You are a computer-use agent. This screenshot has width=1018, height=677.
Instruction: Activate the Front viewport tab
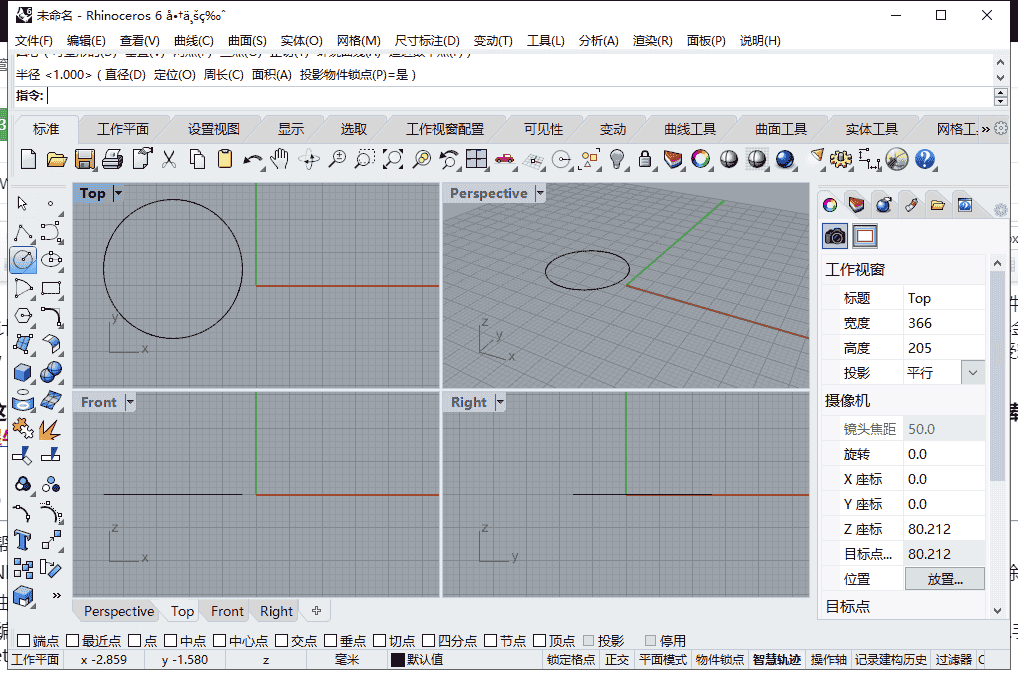pyautogui.click(x=225, y=611)
